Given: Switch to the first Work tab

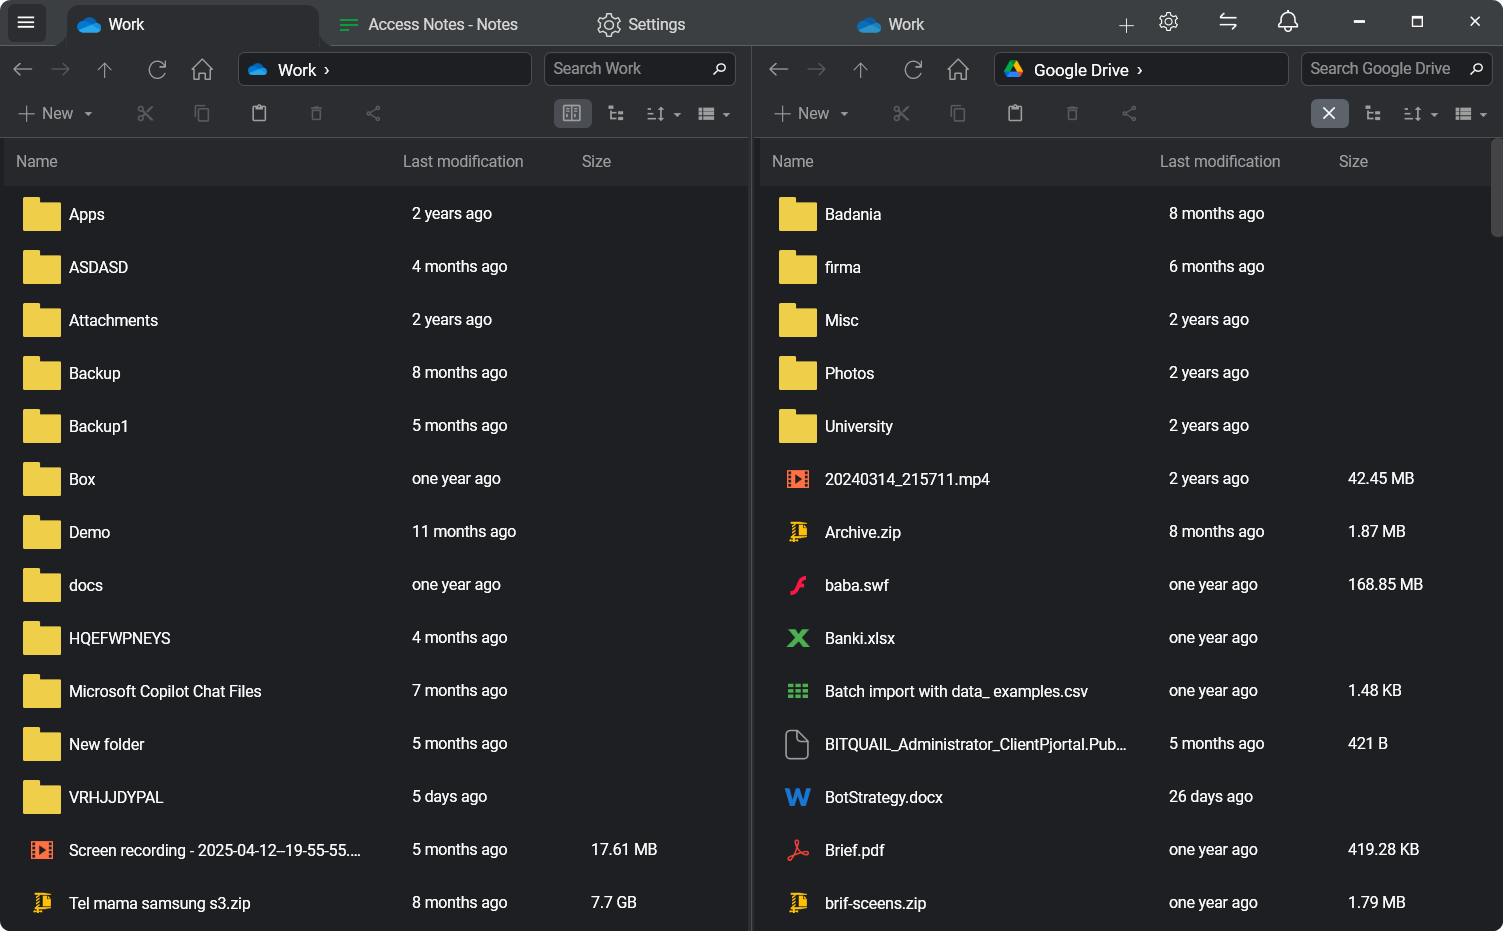Looking at the screenshot, I should click(x=193, y=24).
